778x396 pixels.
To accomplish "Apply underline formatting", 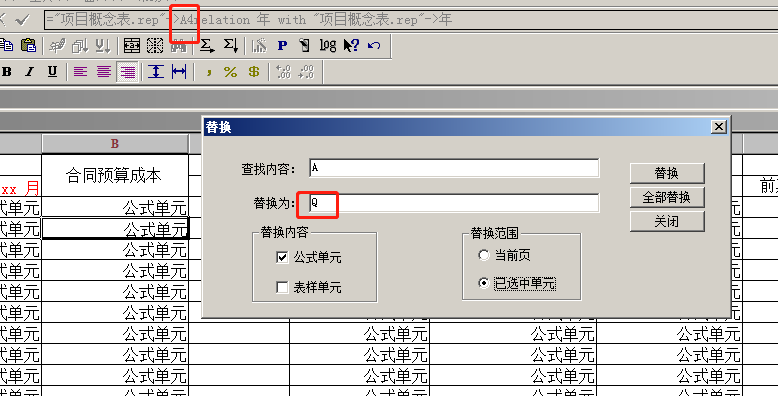I will coord(52,72).
